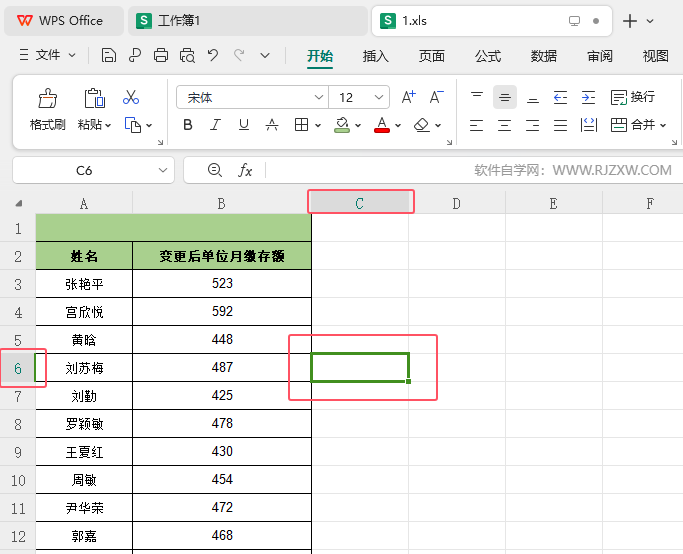This screenshot has height=554, width=683.
Task: Justify text alignment icon
Action: coord(560,125)
